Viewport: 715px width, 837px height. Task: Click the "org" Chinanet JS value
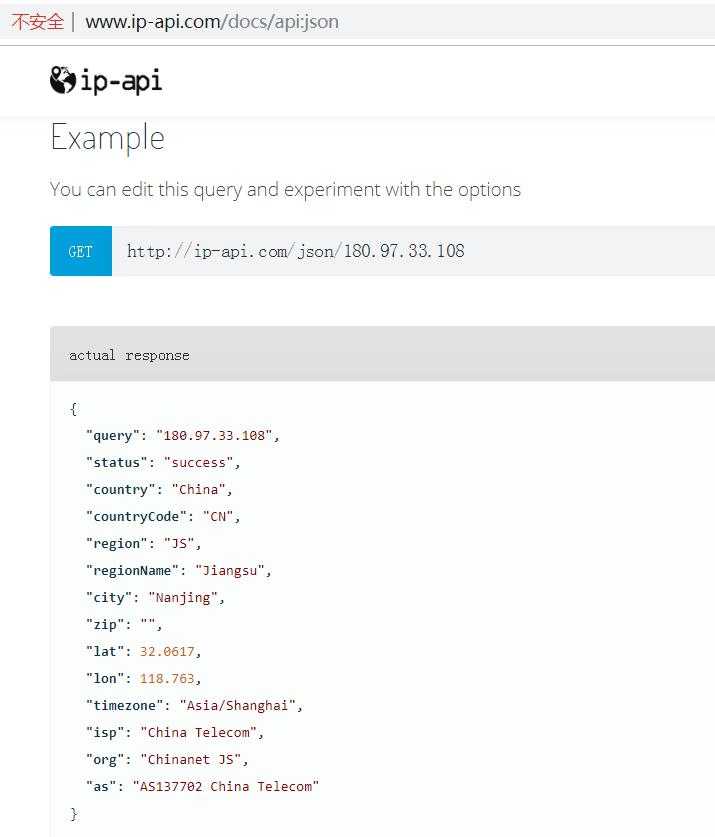[x=191, y=759]
